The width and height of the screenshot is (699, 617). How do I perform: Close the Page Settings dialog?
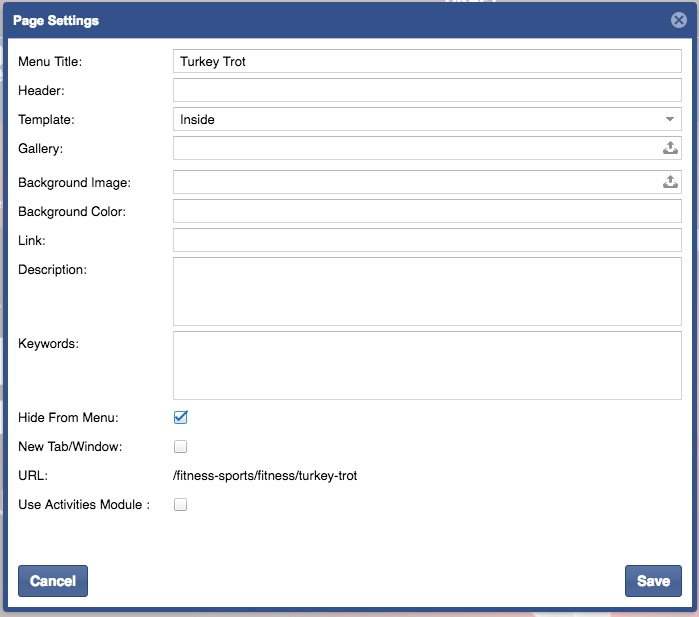click(678, 20)
